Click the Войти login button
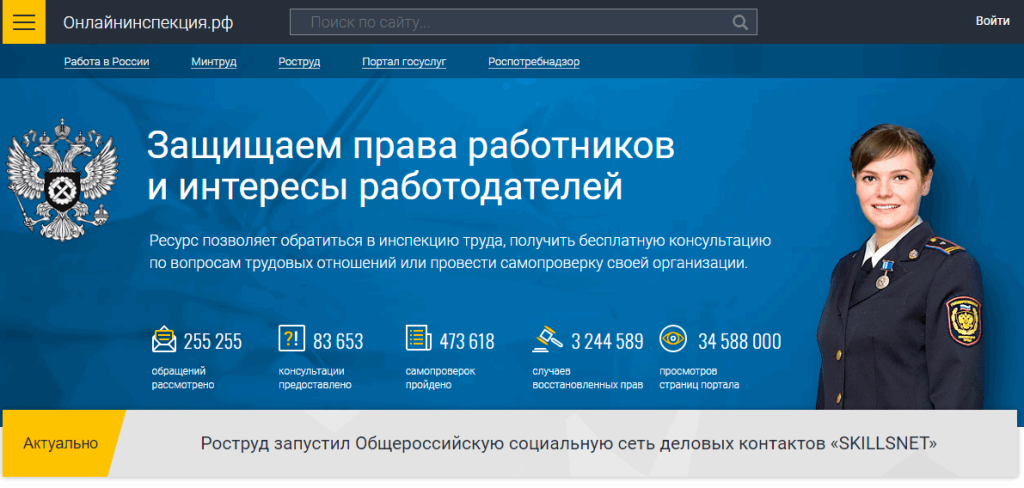This screenshot has width=1024, height=488. click(992, 21)
